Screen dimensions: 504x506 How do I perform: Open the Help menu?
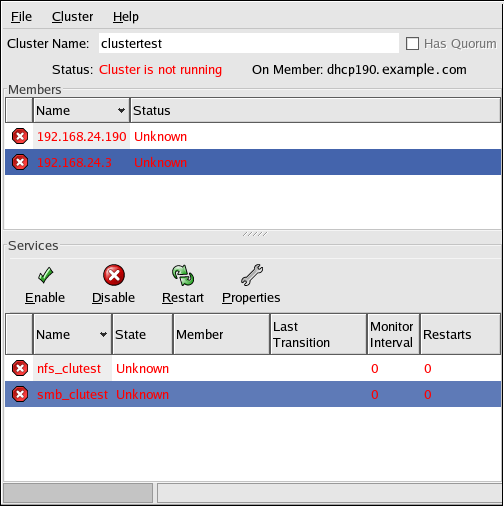pos(126,17)
